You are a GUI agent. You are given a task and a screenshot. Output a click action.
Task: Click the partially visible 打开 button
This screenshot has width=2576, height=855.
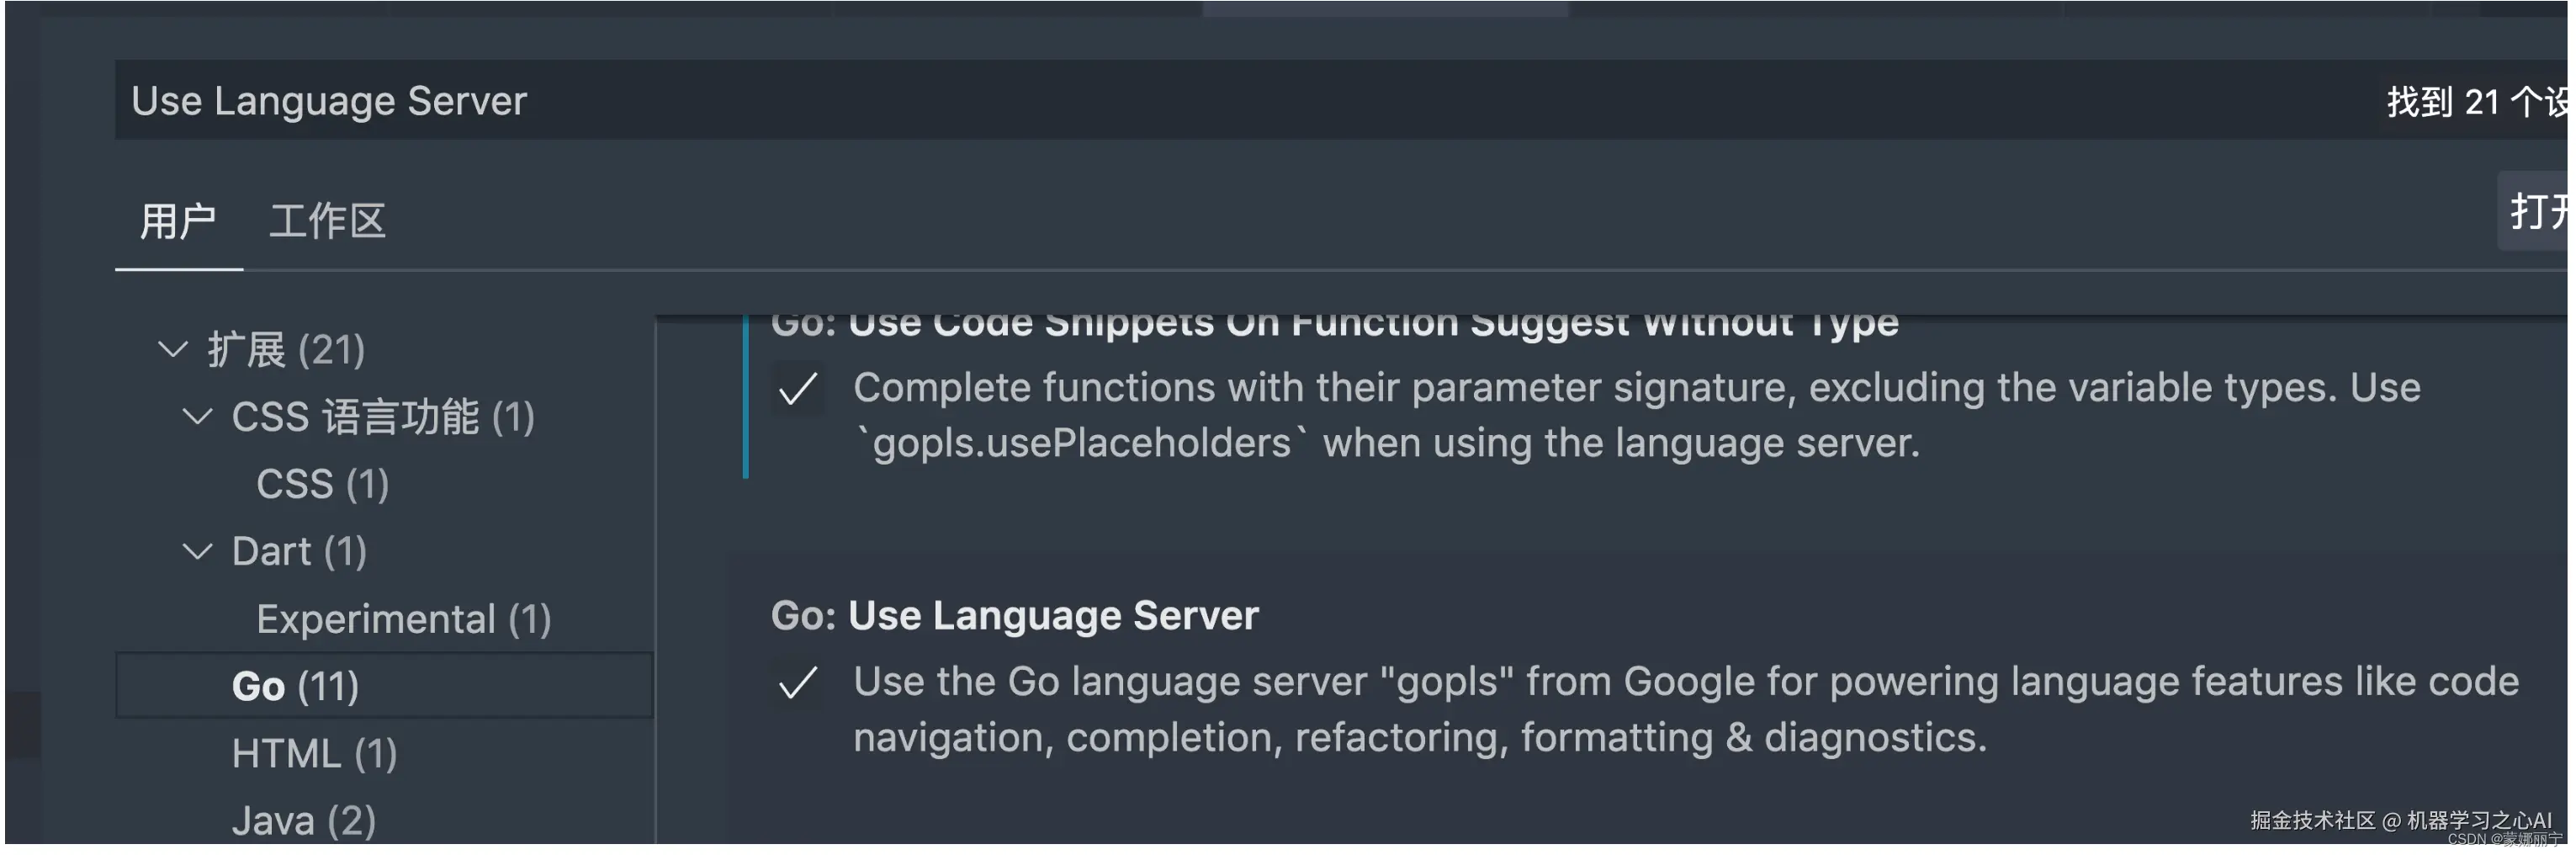pyautogui.click(x=2536, y=211)
